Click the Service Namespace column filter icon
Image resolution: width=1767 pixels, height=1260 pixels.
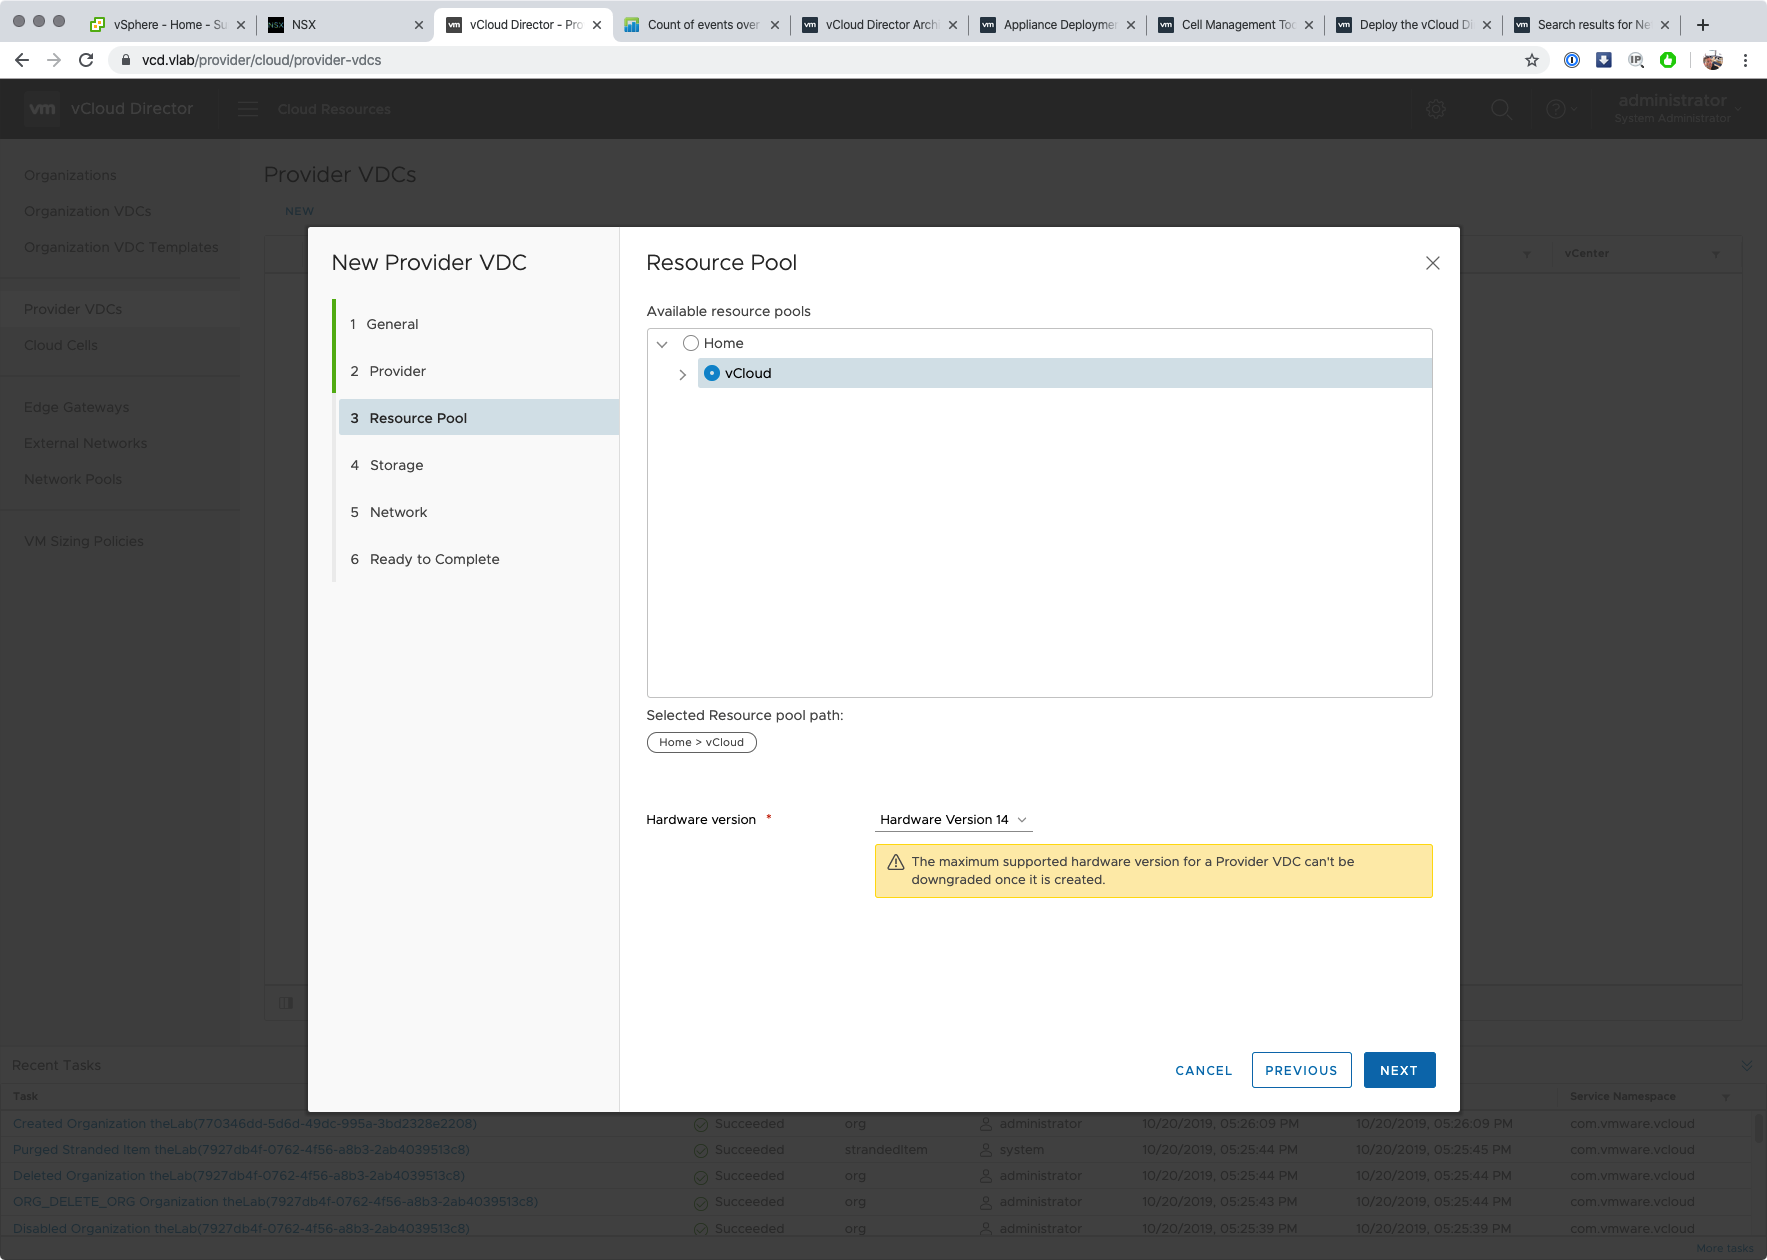[1726, 1097]
